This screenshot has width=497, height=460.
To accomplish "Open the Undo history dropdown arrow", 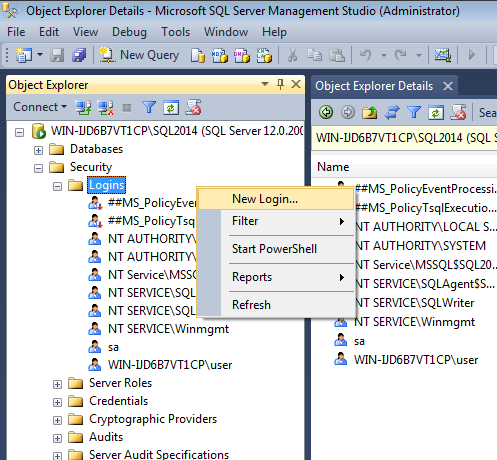I will point(384,55).
